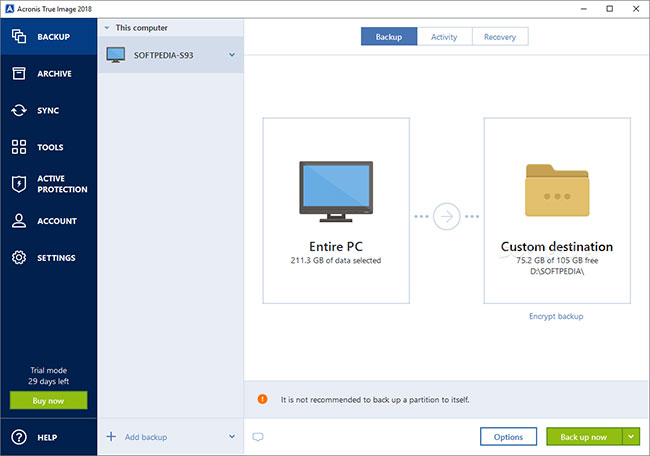Screen dimensions: 650x456
Task: Open the Account person icon
Action: pos(19,221)
